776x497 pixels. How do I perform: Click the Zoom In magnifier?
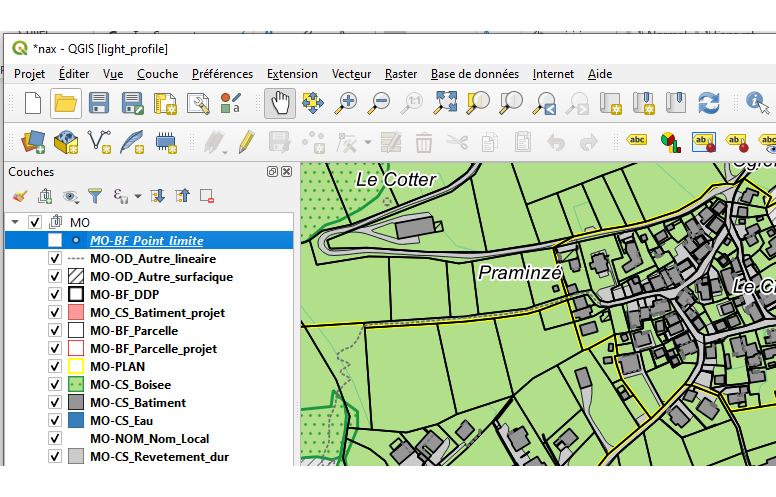[347, 103]
